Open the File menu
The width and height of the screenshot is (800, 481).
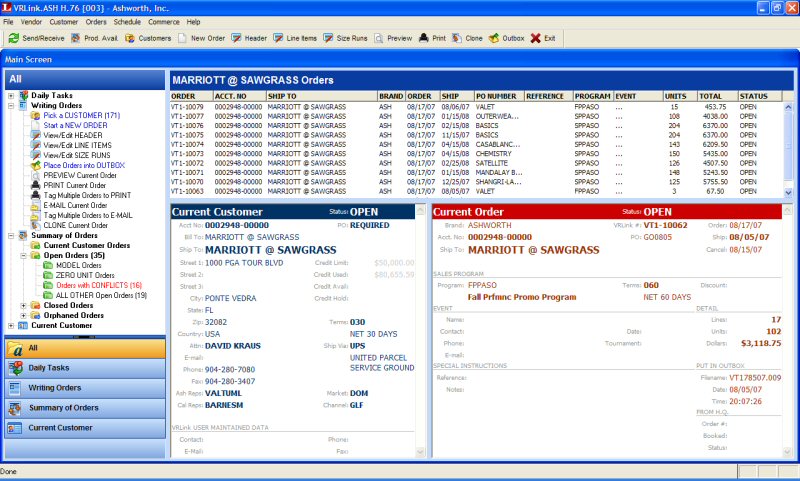(x=8, y=22)
